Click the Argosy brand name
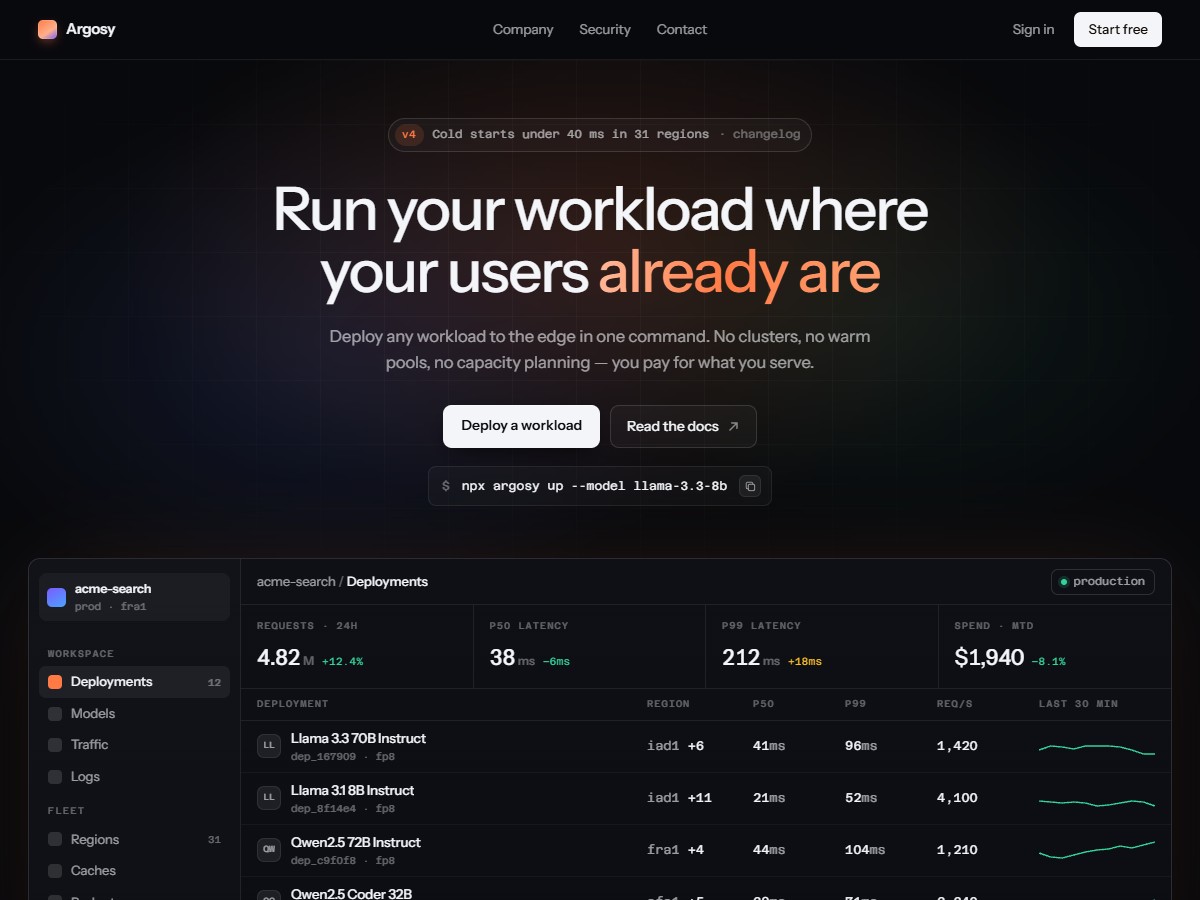The height and width of the screenshot is (900, 1200). point(91,29)
